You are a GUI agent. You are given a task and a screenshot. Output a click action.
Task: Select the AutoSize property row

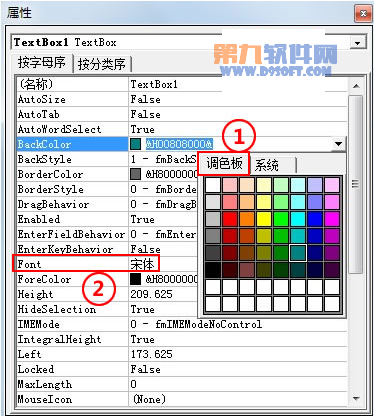tap(182, 99)
